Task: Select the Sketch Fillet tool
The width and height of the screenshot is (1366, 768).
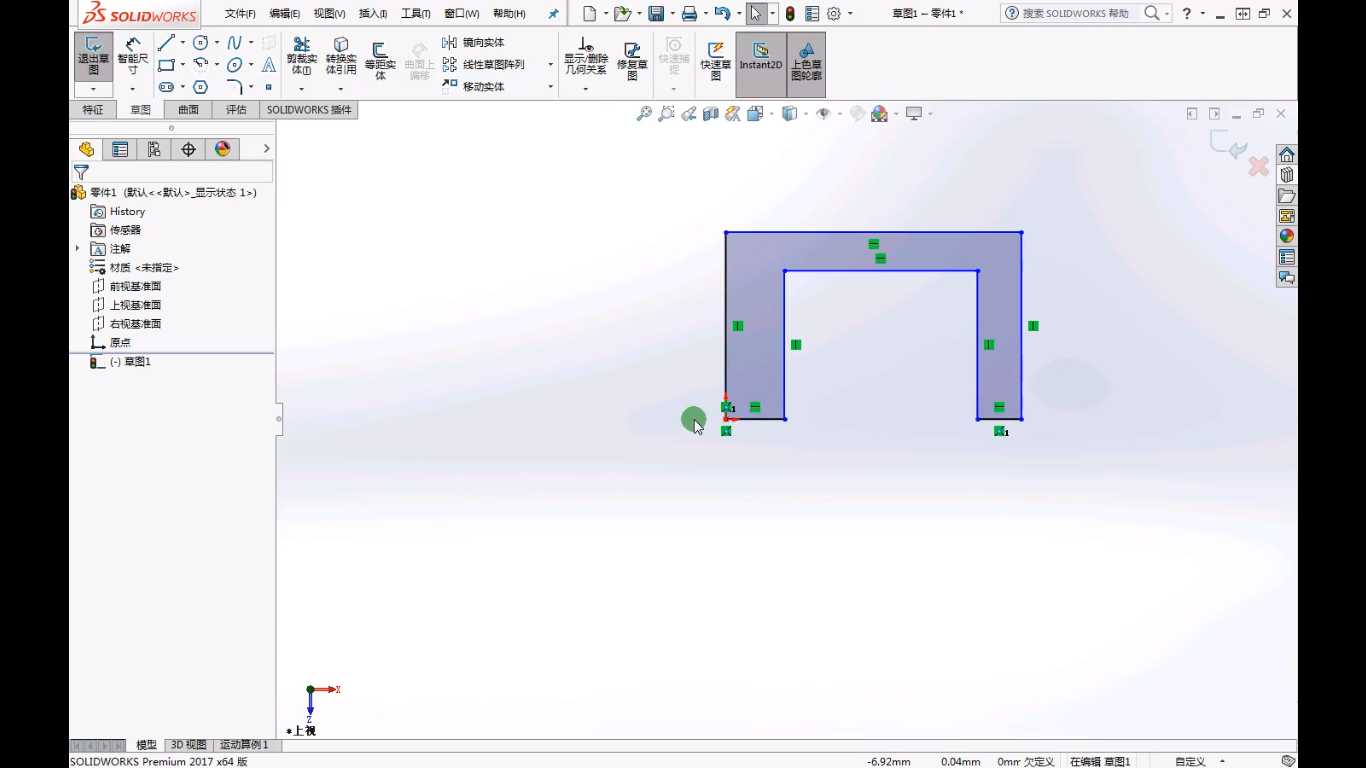Action: pos(234,87)
